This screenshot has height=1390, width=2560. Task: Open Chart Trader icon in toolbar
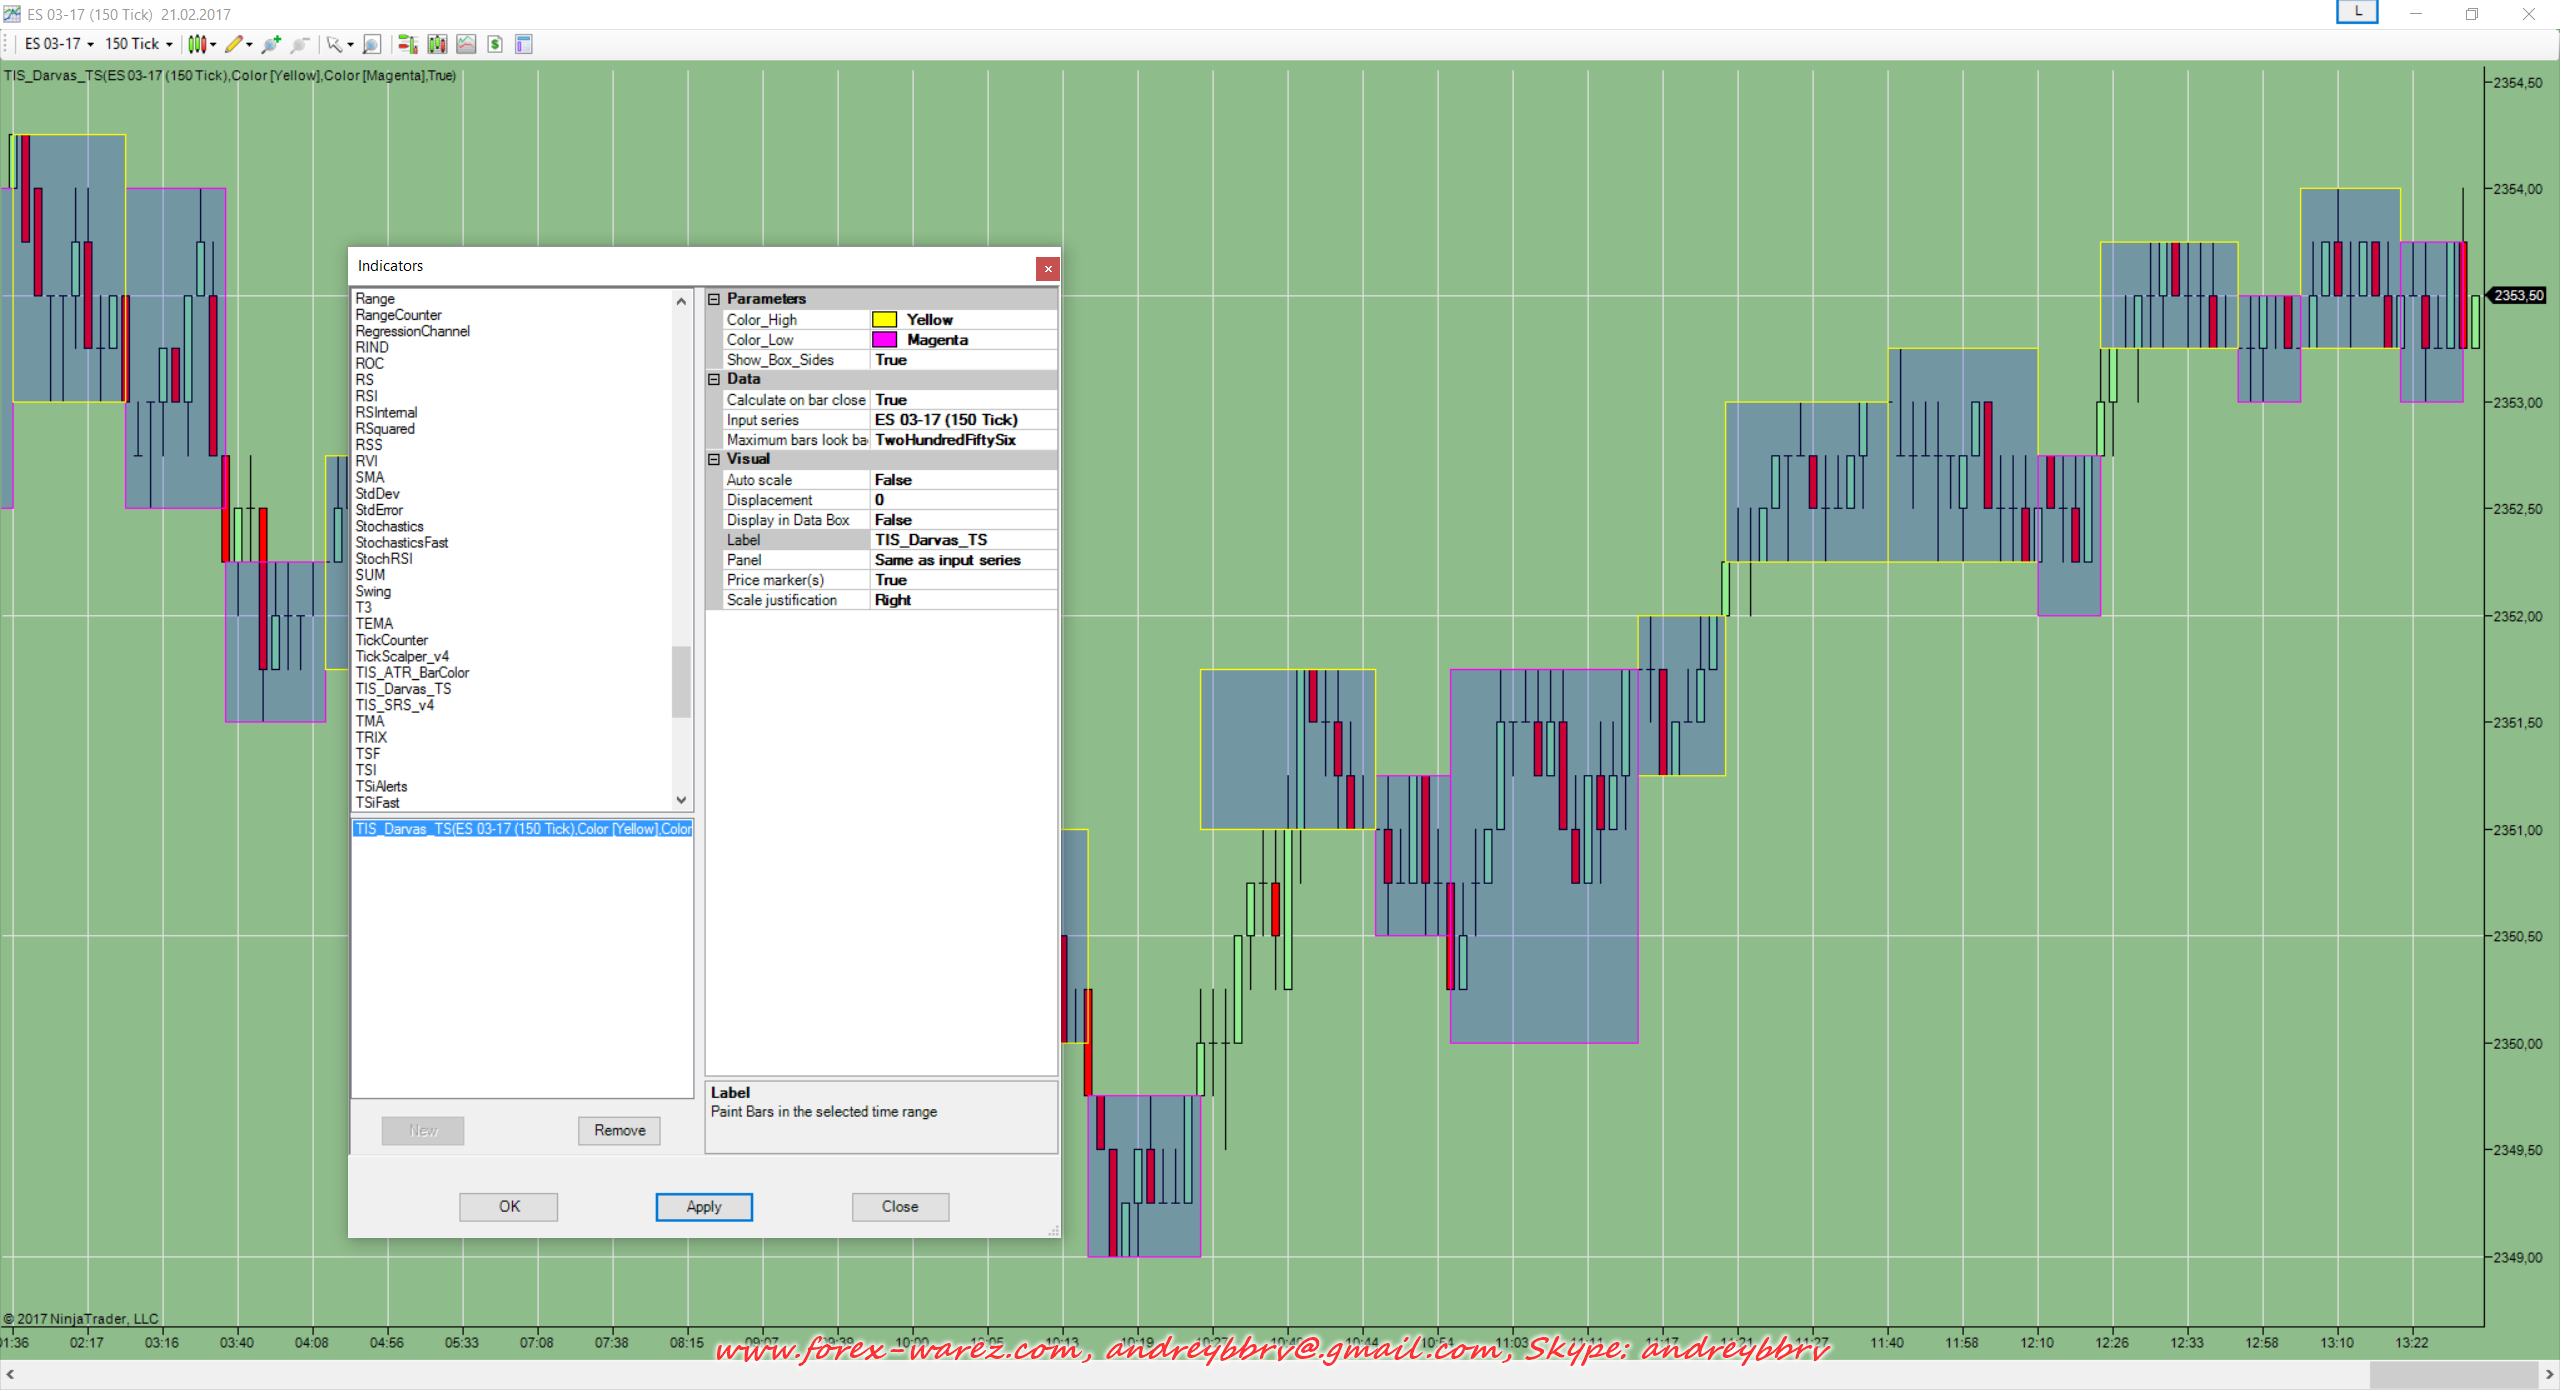[x=407, y=44]
